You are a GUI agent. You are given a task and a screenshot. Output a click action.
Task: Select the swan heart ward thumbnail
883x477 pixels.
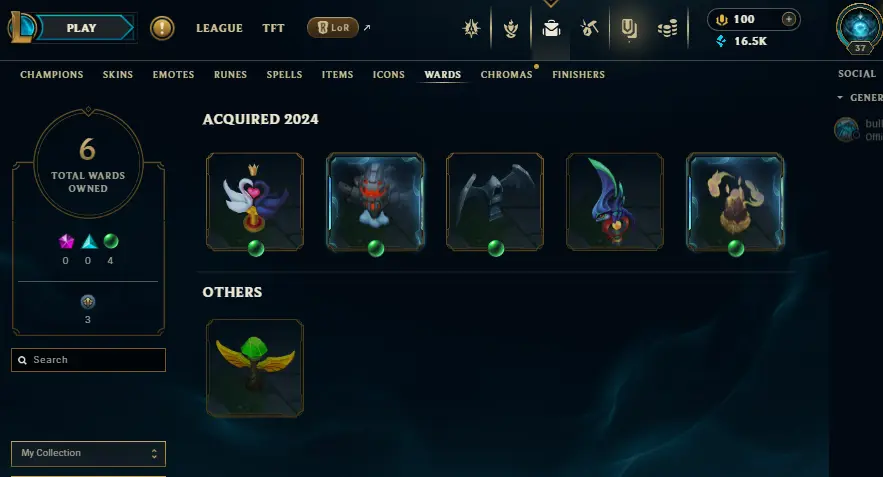(255, 202)
